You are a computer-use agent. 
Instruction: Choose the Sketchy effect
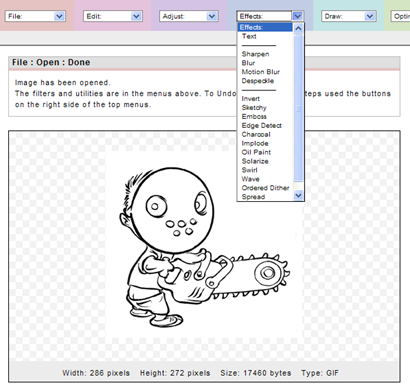pos(254,108)
